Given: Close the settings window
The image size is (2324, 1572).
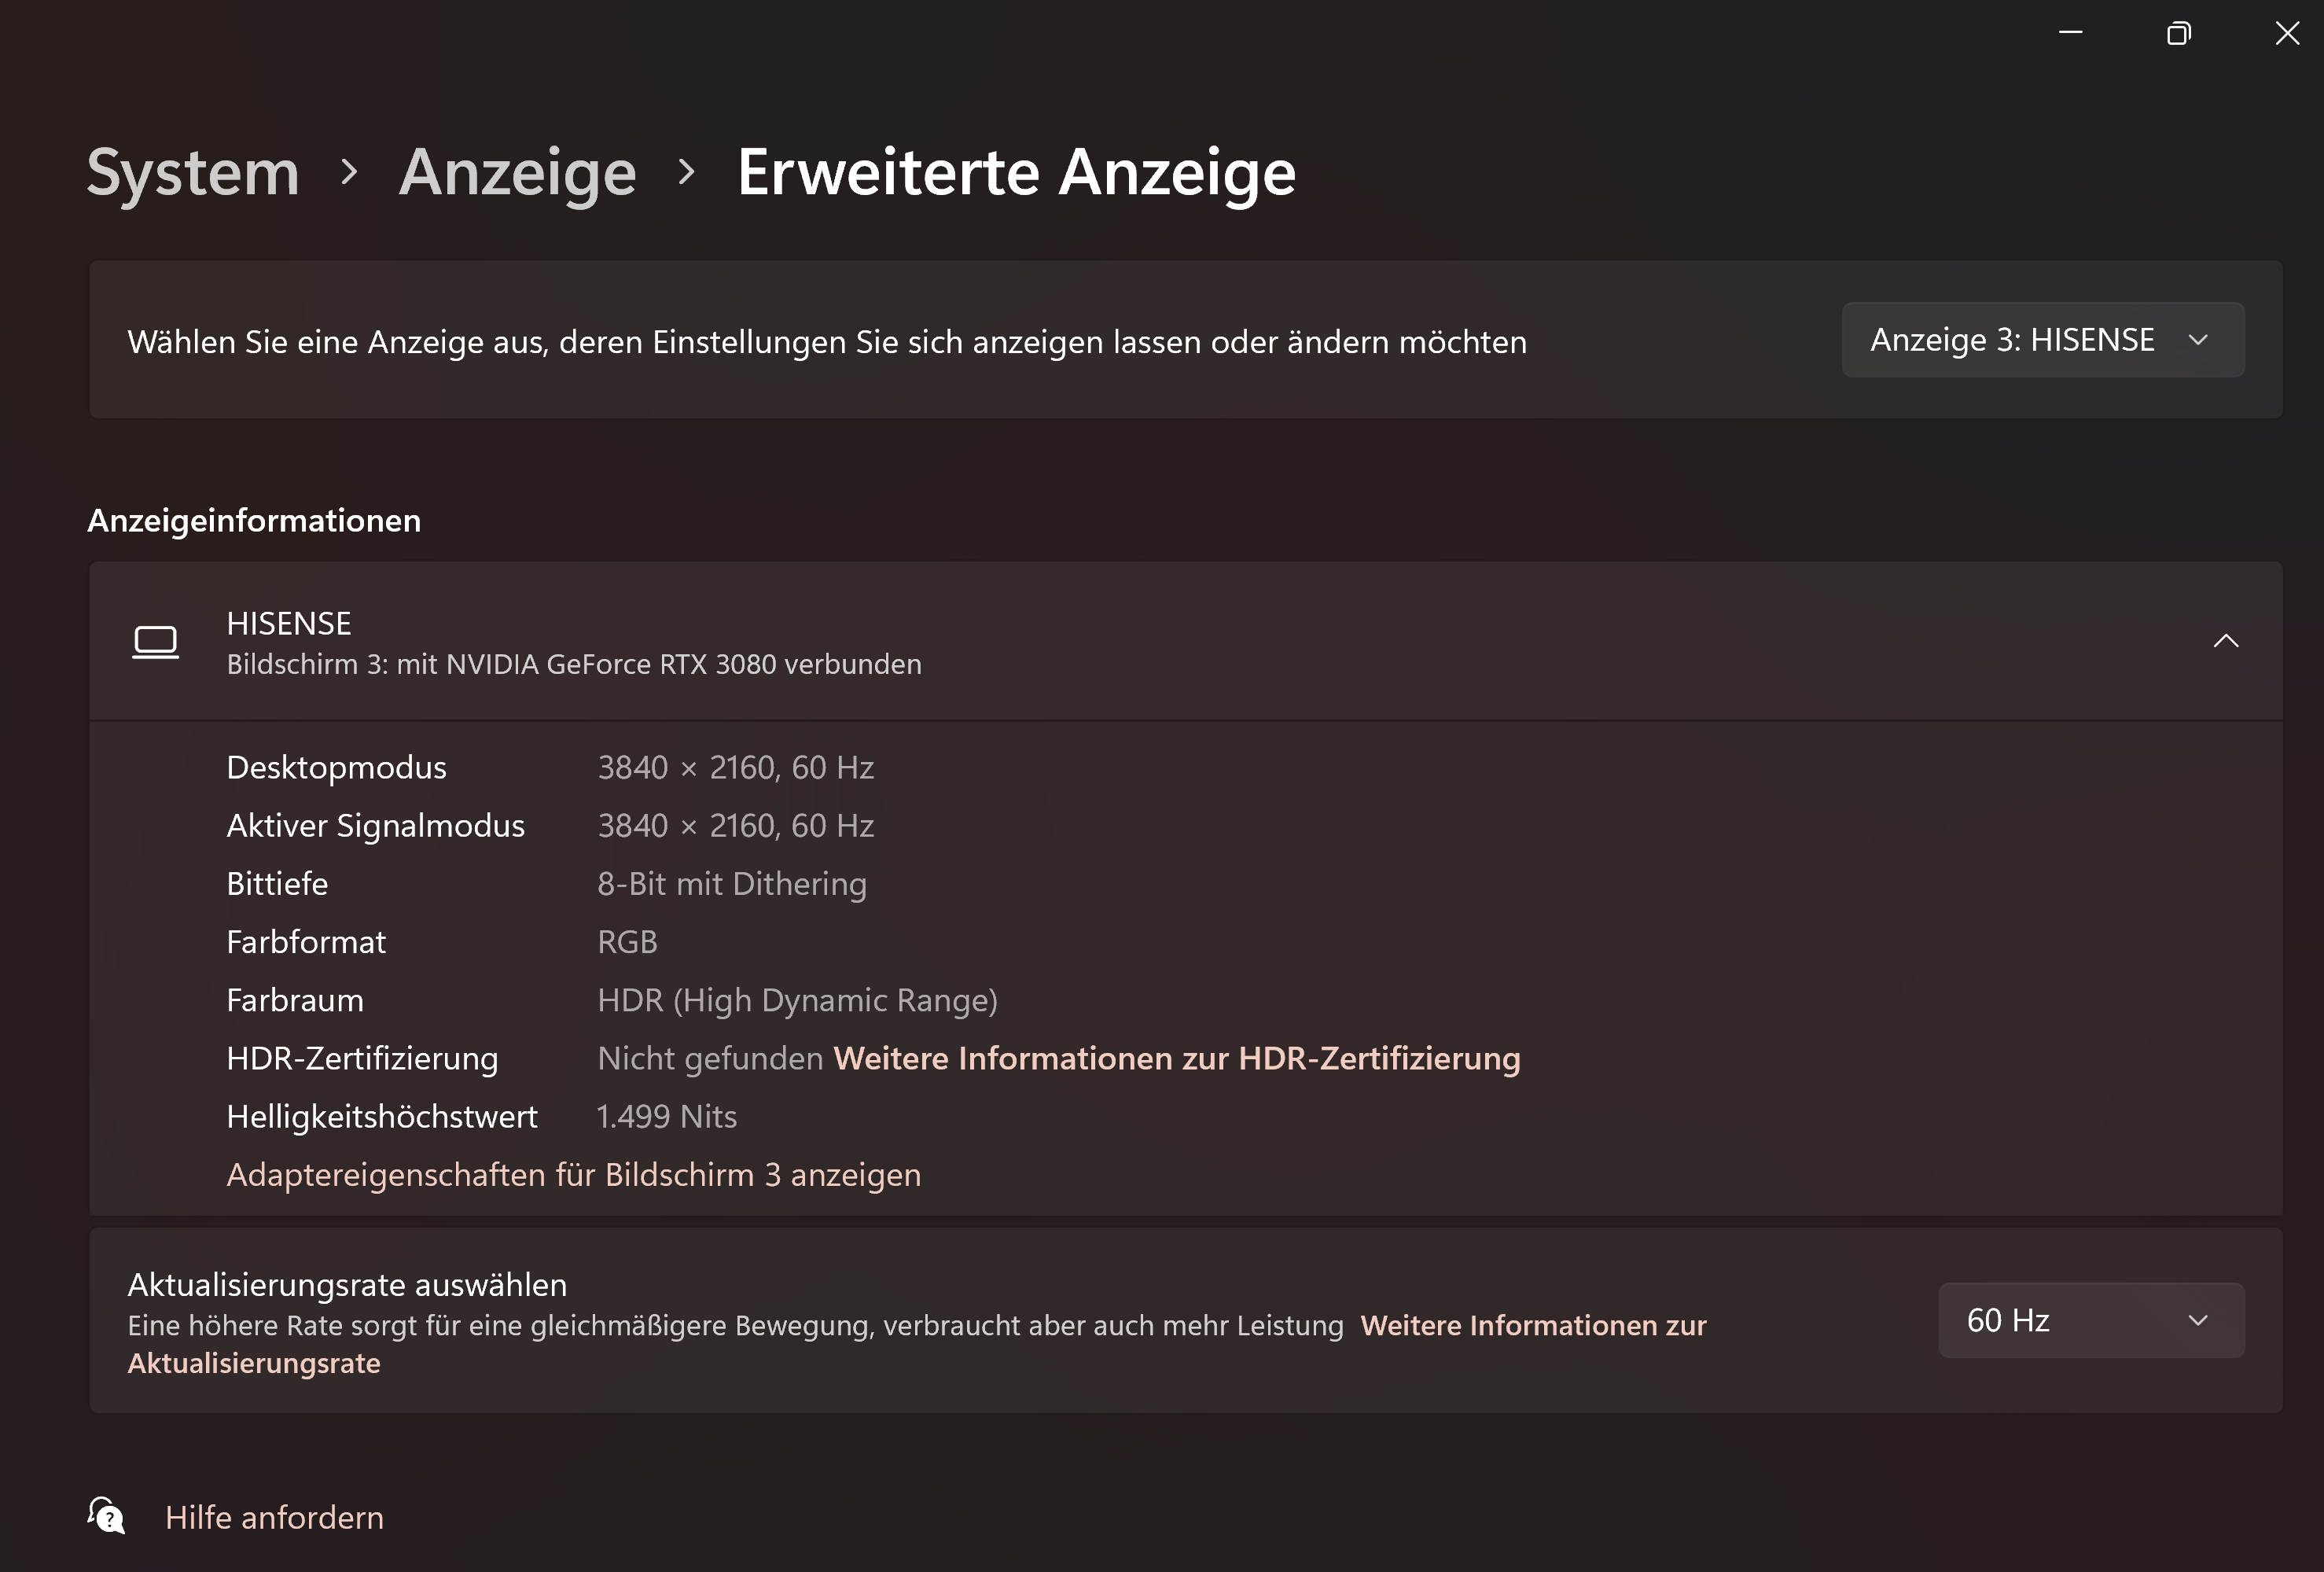Looking at the screenshot, I should click(x=2286, y=33).
